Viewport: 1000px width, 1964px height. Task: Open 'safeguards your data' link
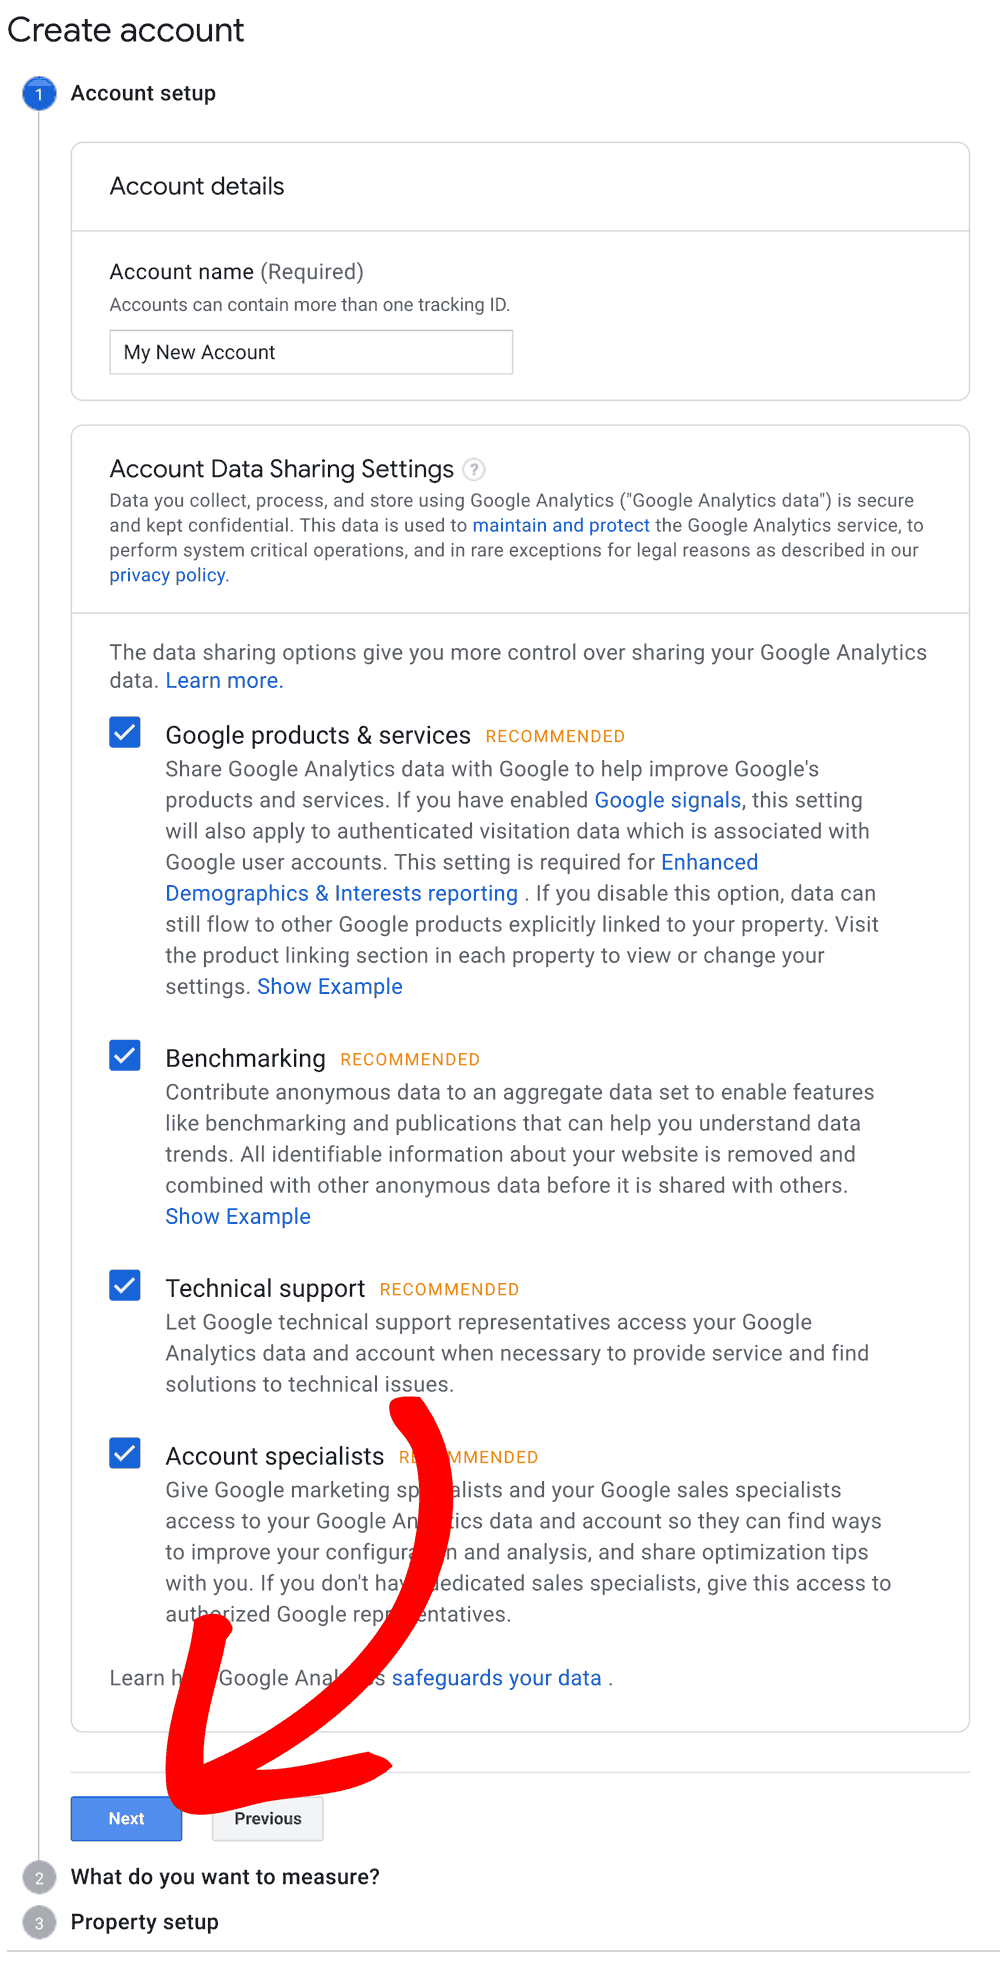click(x=496, y=1678)
